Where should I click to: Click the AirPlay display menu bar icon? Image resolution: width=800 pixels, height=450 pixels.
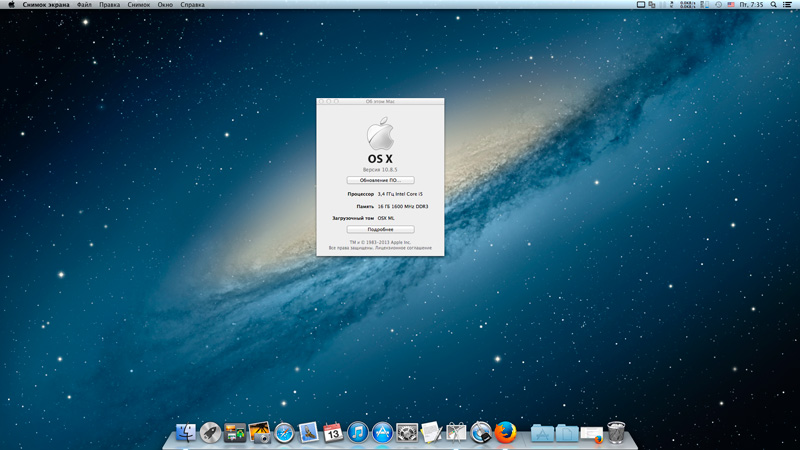pyautogui.click(x=641, y=5)
